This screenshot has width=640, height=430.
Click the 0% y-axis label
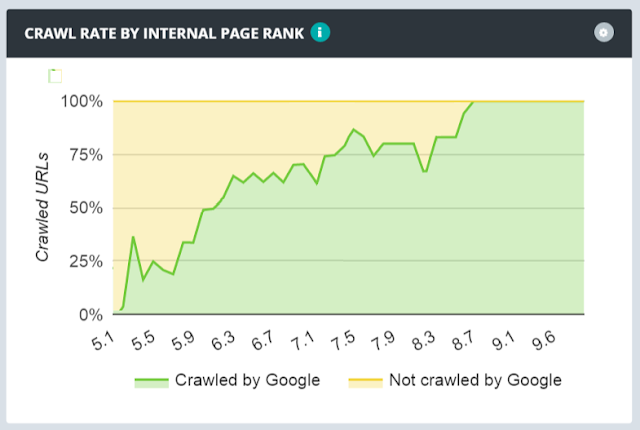pos(89,315)
